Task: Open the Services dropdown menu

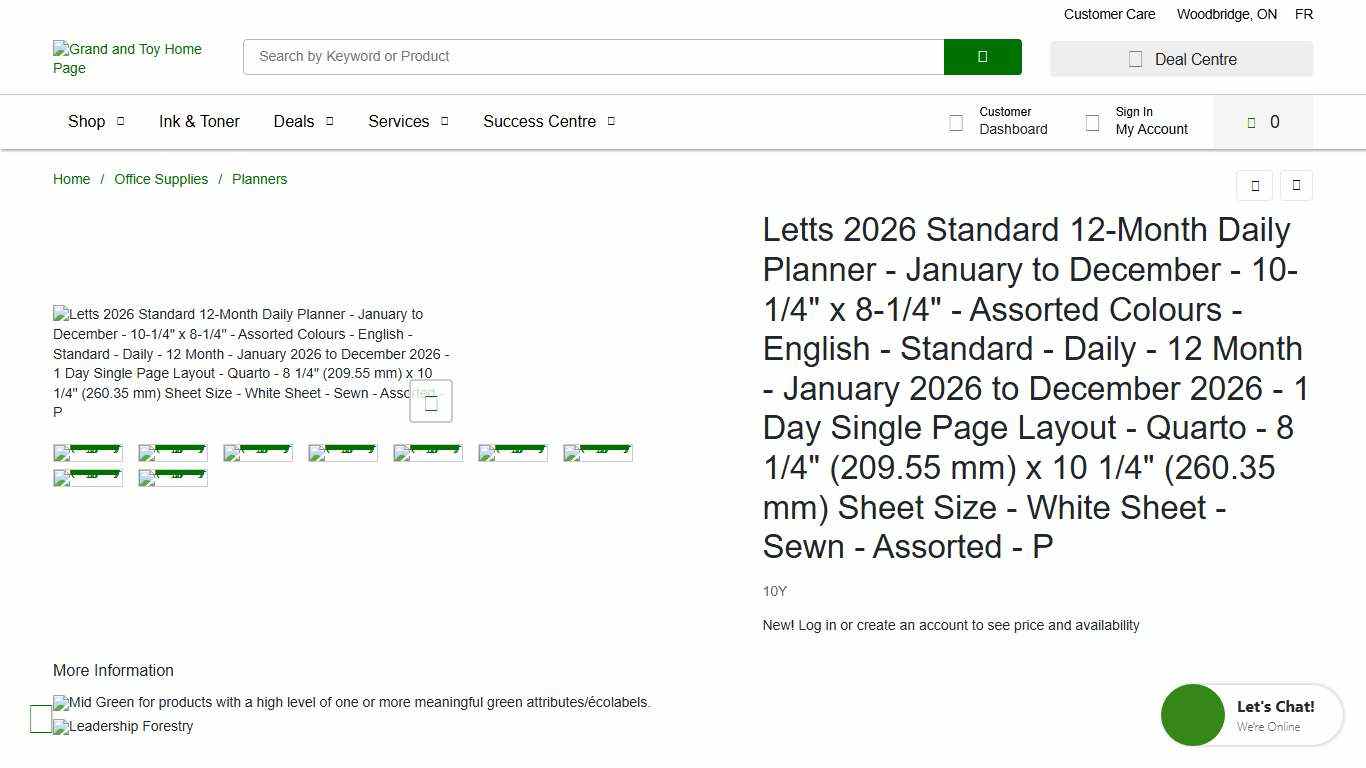Action: click(408, 122)
